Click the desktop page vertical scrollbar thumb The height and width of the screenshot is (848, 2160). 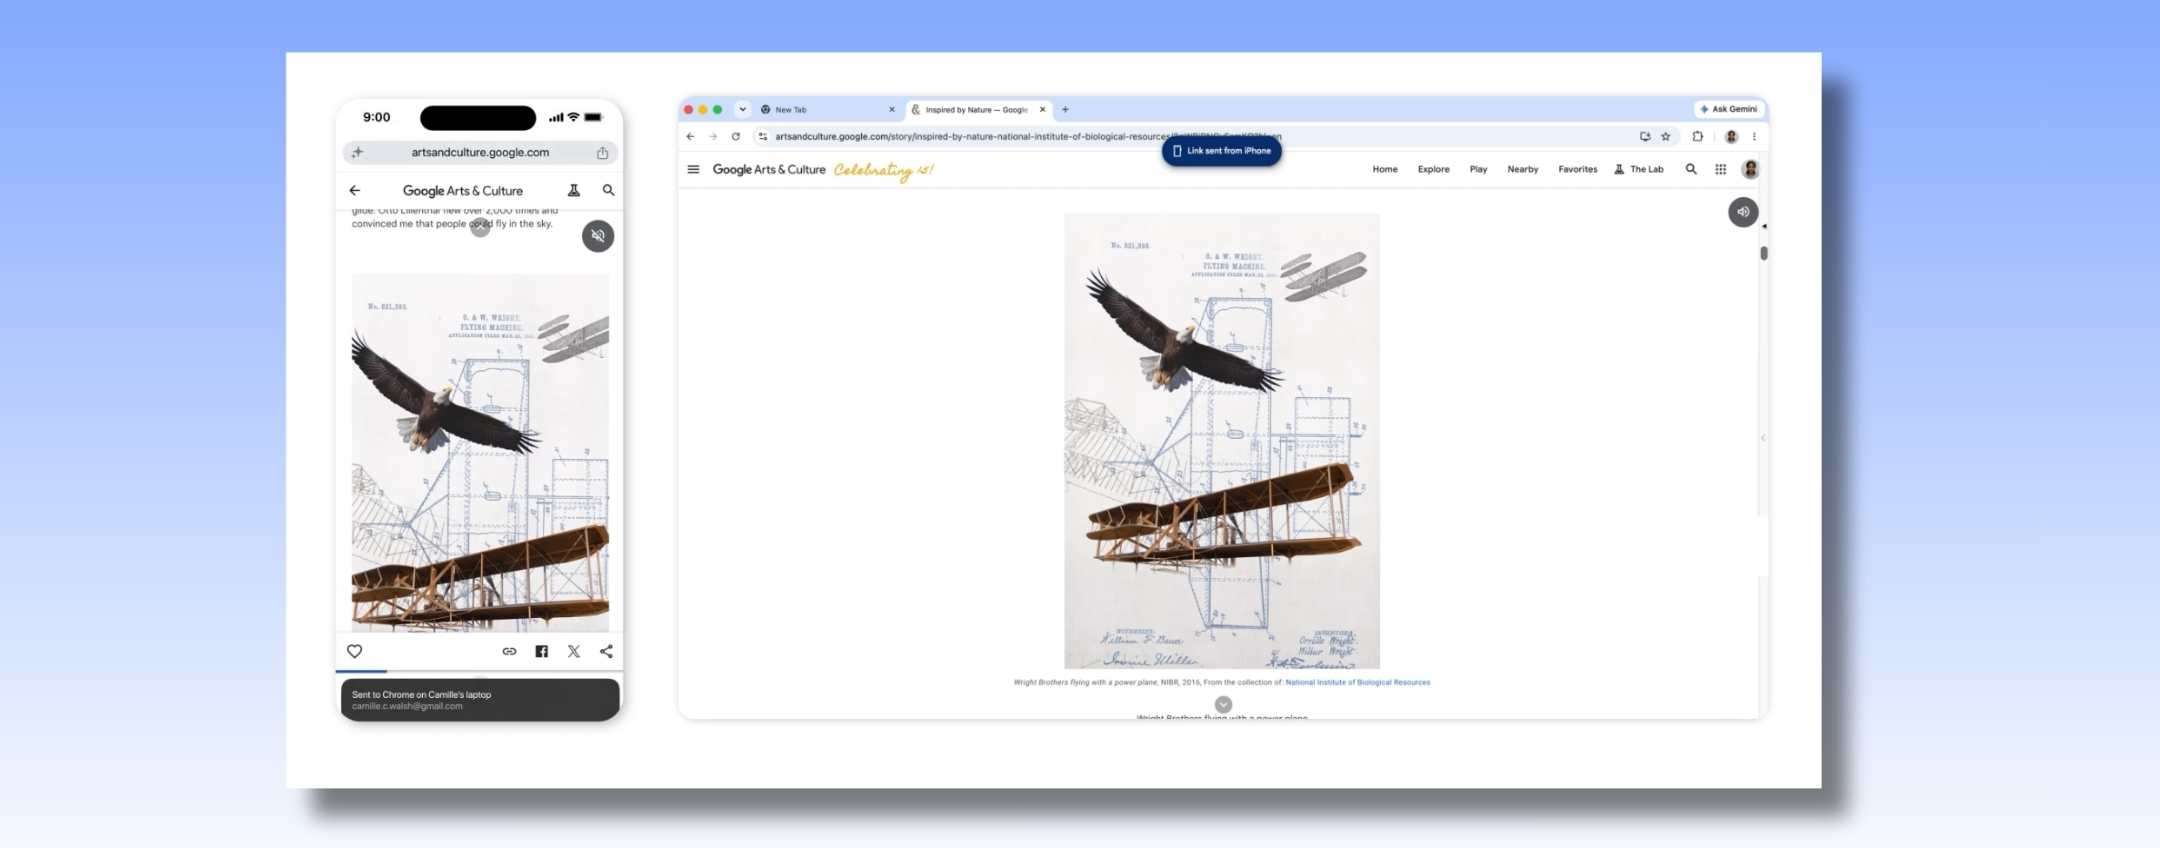[1764, 253]
